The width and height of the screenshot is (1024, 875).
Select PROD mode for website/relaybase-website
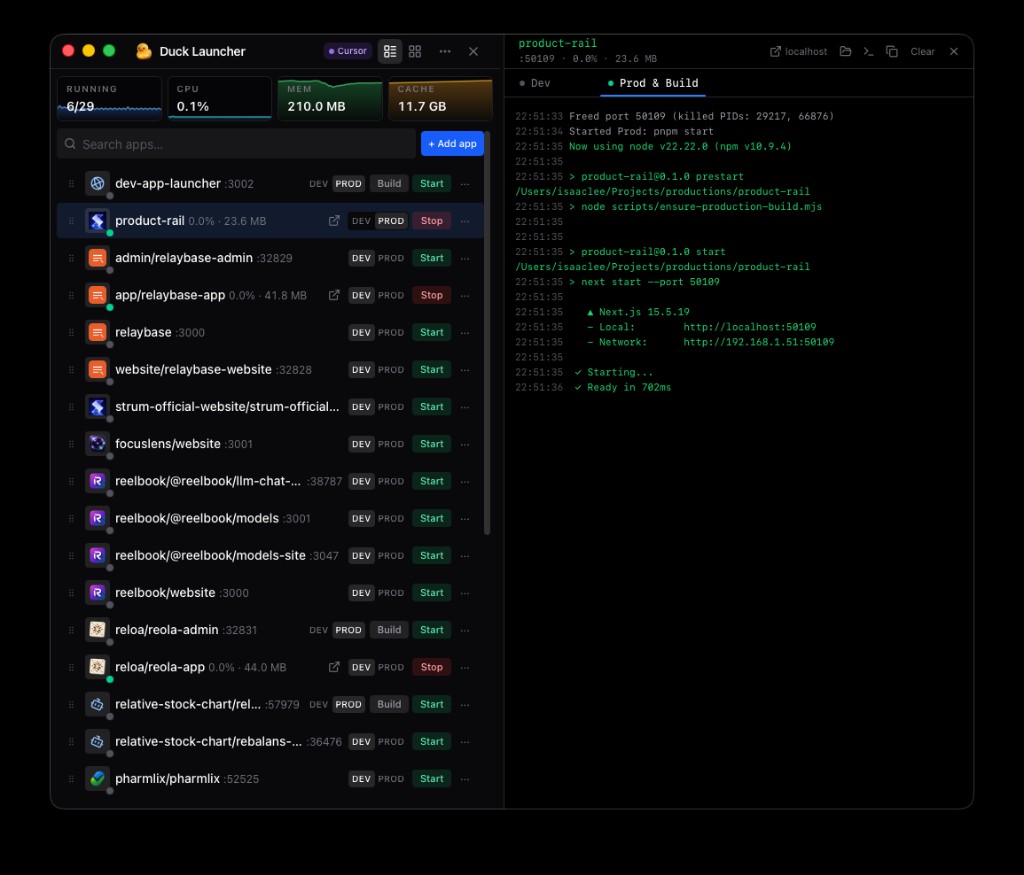tap(391, 370)
